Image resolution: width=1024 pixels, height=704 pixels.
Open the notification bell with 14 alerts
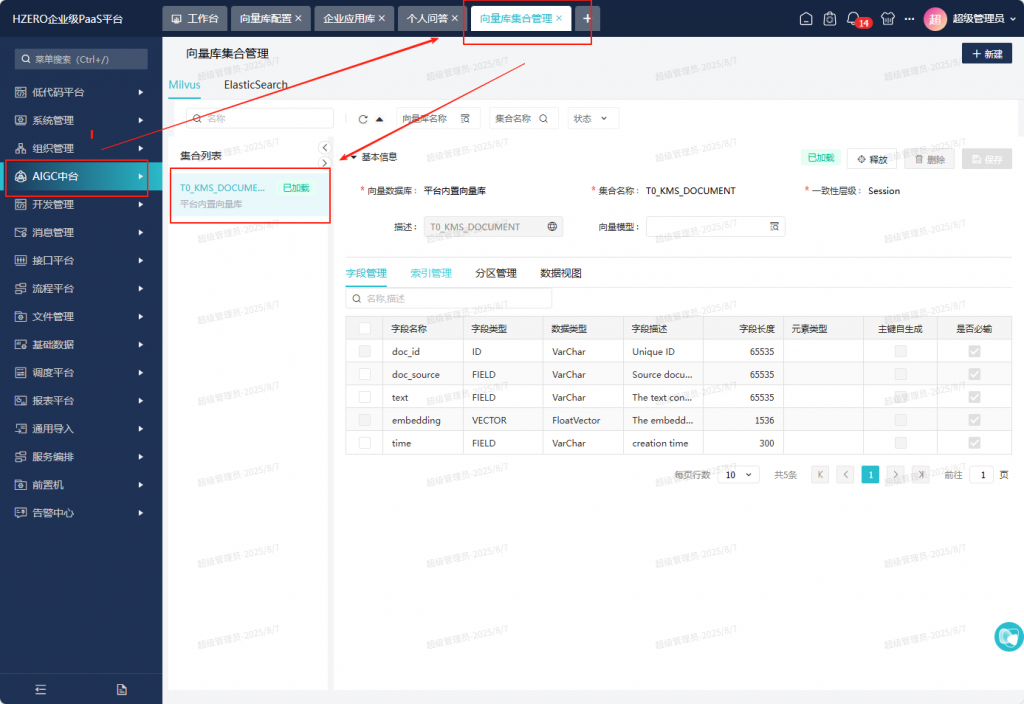pyautogui.click(x=854, y=19)
